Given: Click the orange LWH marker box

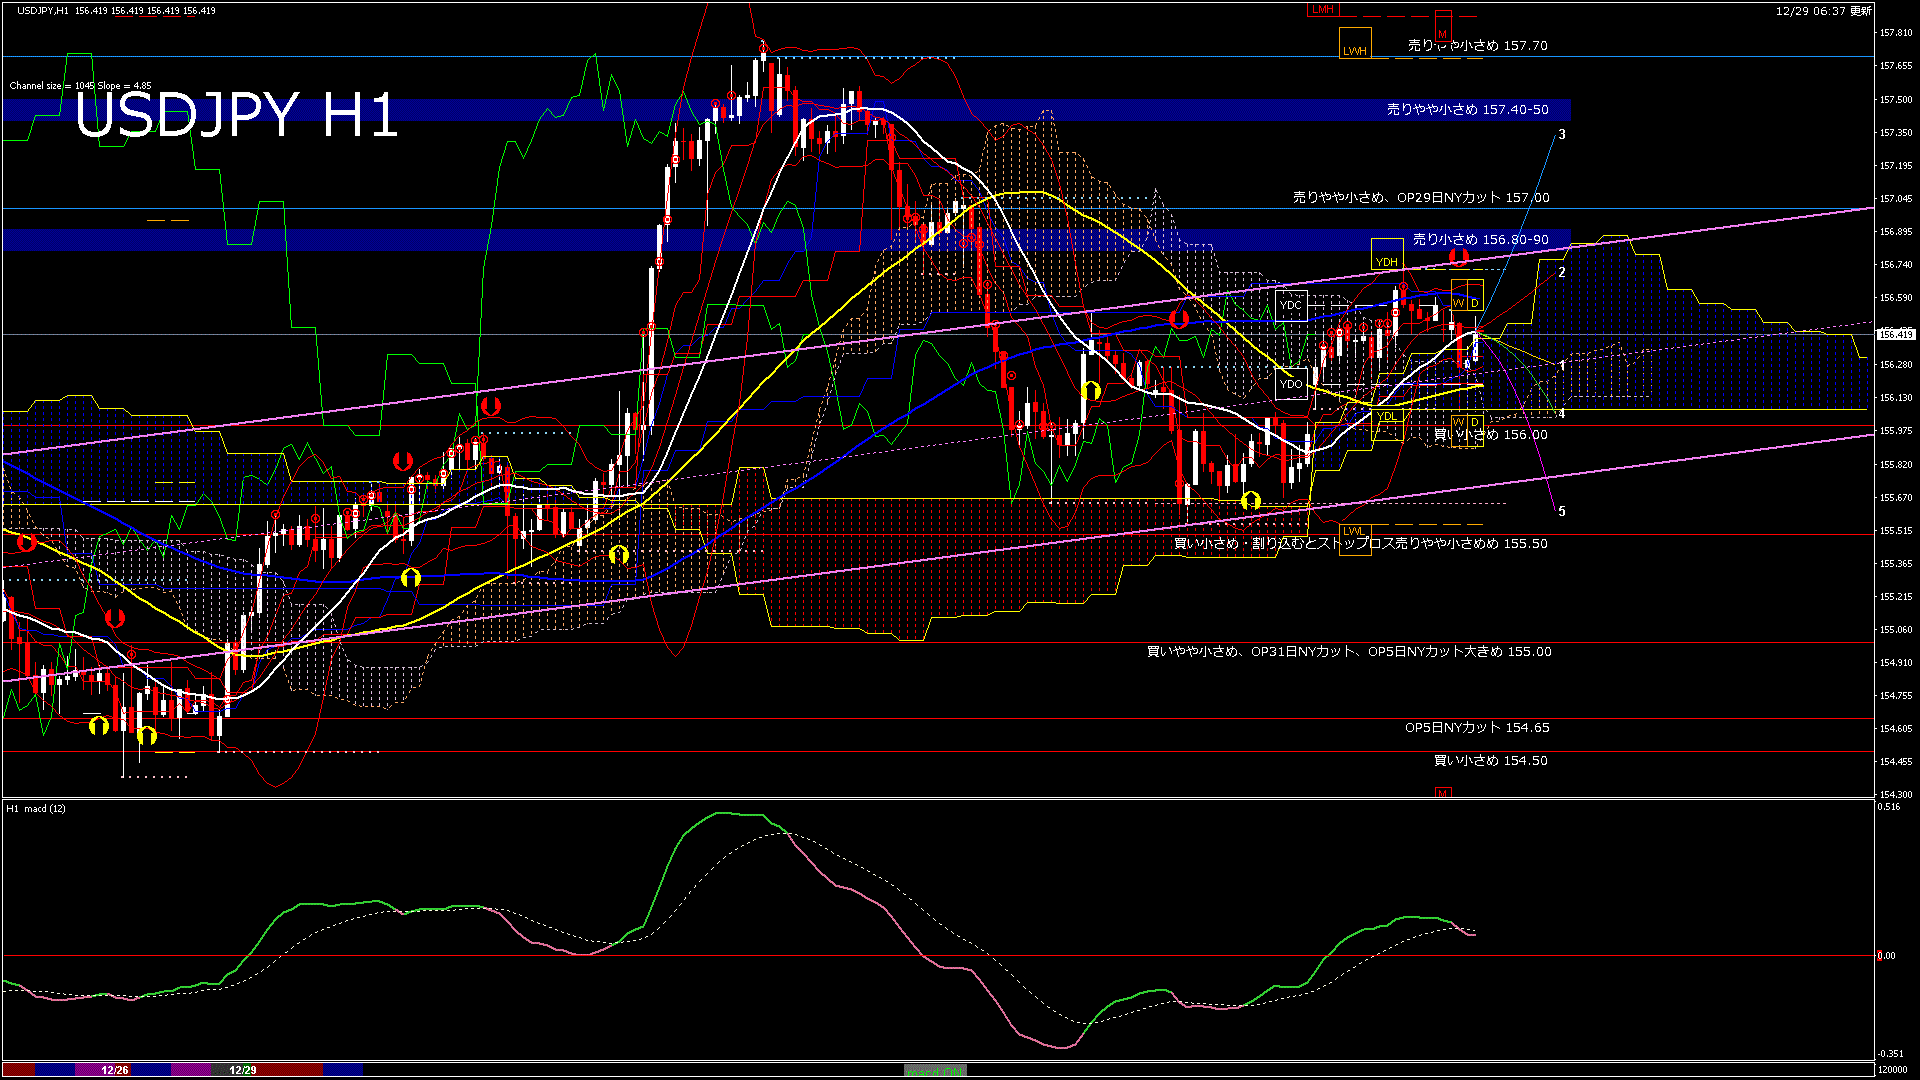Looking at the screenshot, I should (x=1356, y=45).
